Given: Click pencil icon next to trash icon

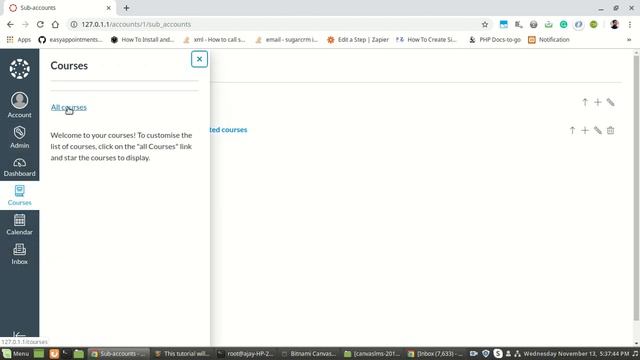Looking at the screenshot, I should 598,130.
